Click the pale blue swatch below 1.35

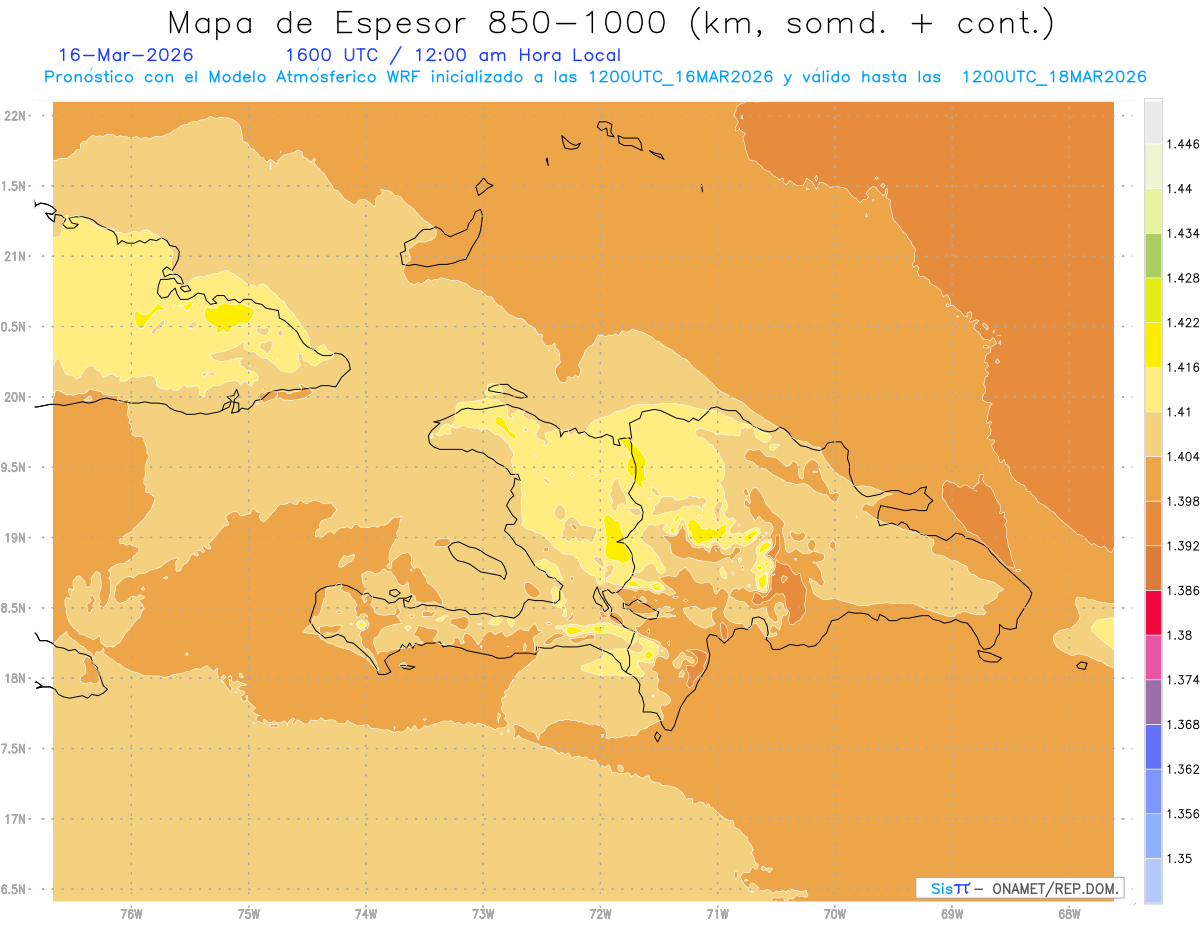[1153, 881]
